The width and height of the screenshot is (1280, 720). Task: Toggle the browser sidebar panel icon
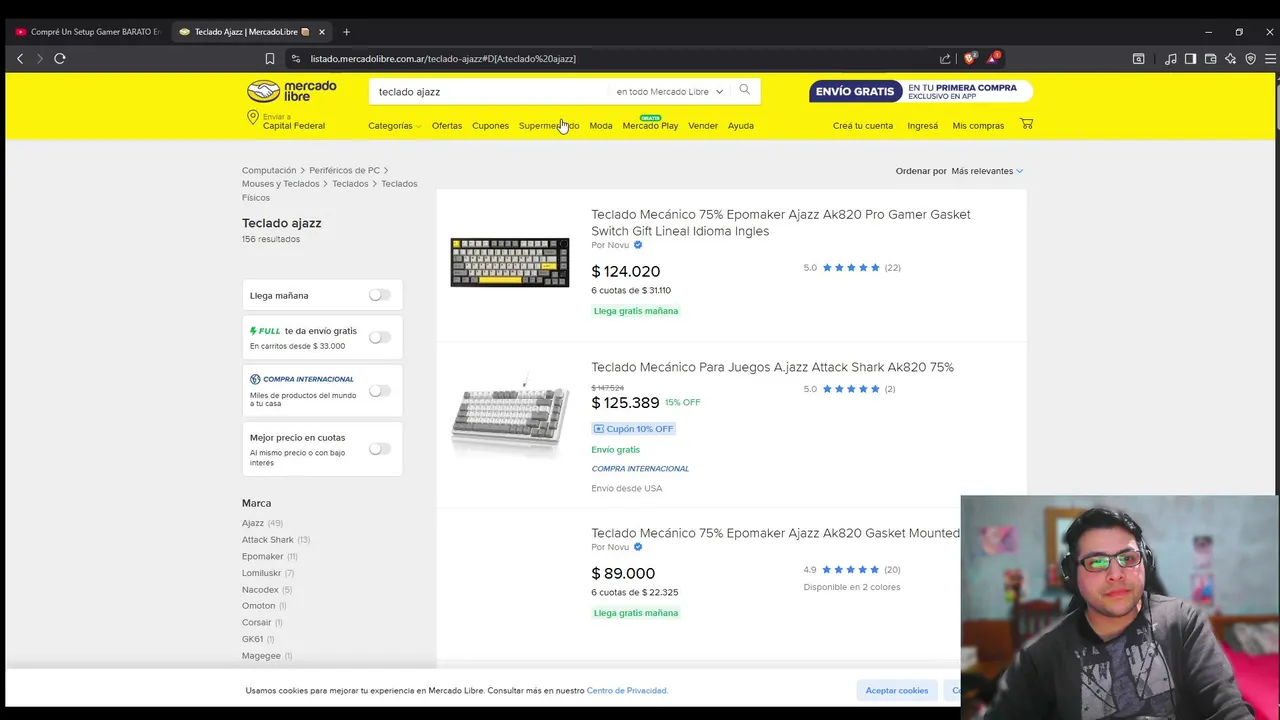click(x=1190, y=58)
